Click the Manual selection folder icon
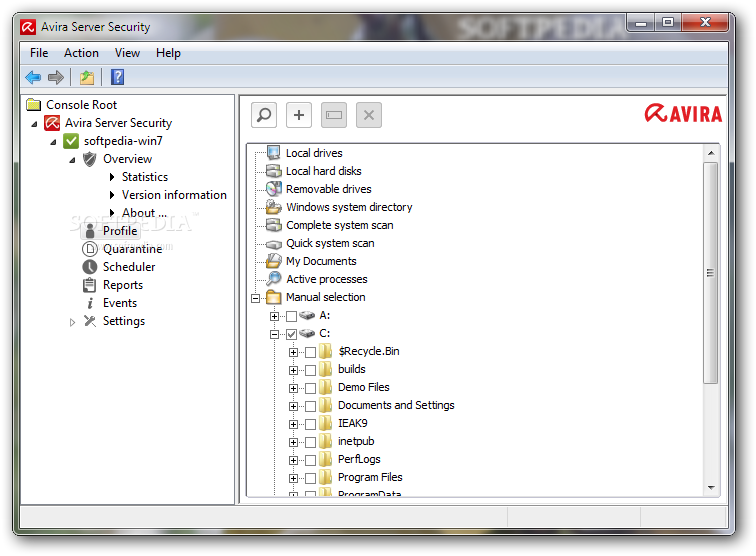Image resolution: width=756 pixels, height=556 pixels. pyautogui.click(x=273, y=297)
